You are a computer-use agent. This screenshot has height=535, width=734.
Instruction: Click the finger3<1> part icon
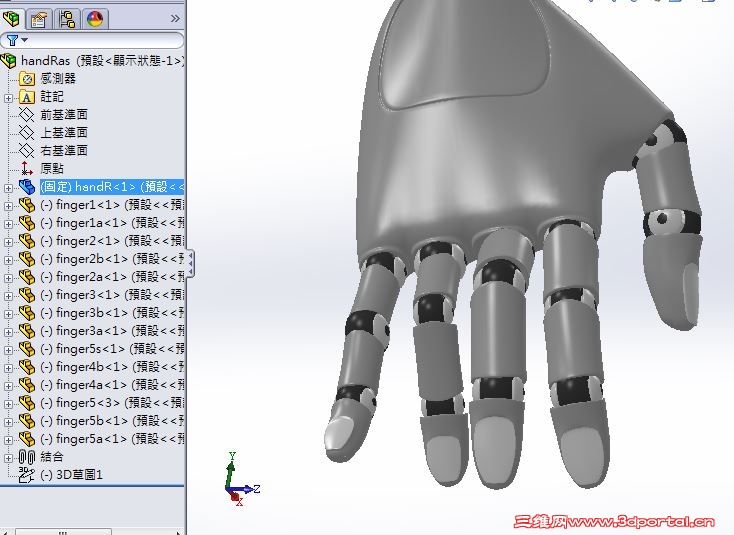click(x=27, y=295)
